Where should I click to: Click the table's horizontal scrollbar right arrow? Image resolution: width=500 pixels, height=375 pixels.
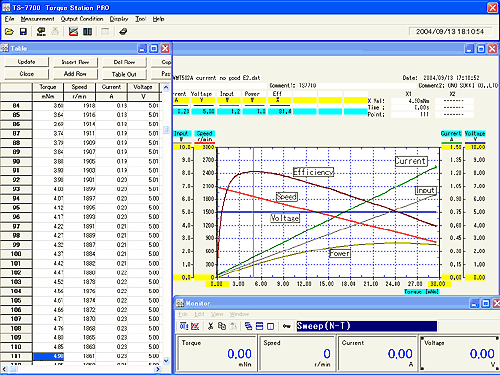158,369
